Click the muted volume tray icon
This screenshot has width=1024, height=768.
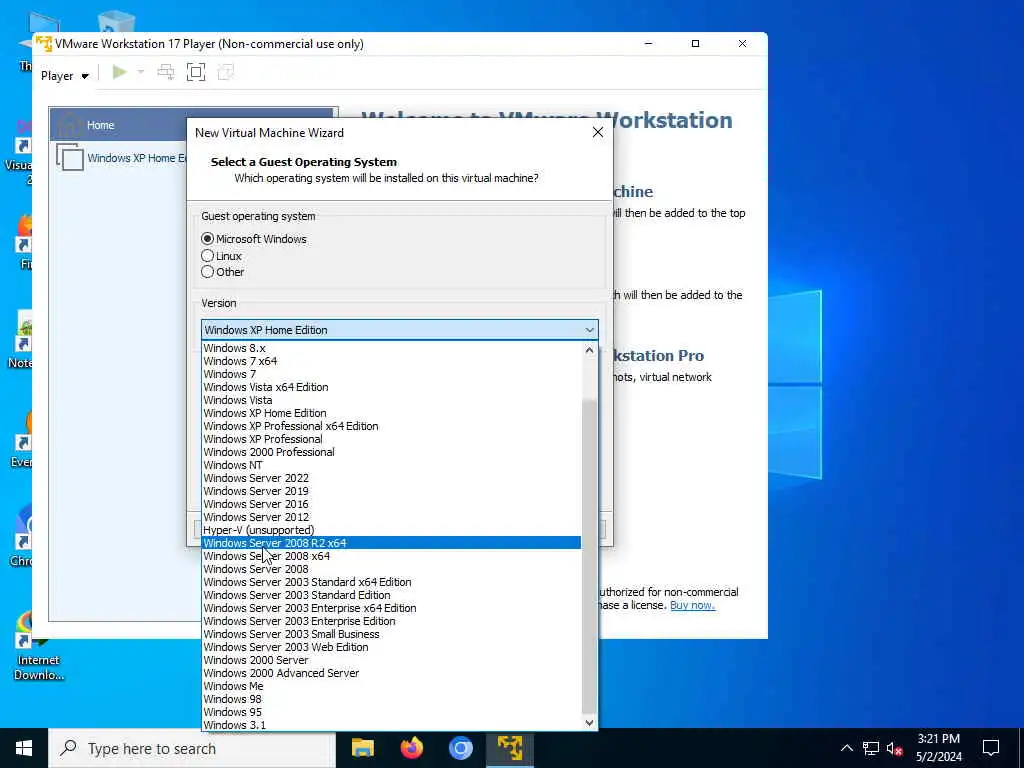pyautogui.click(x=894, y=748)
